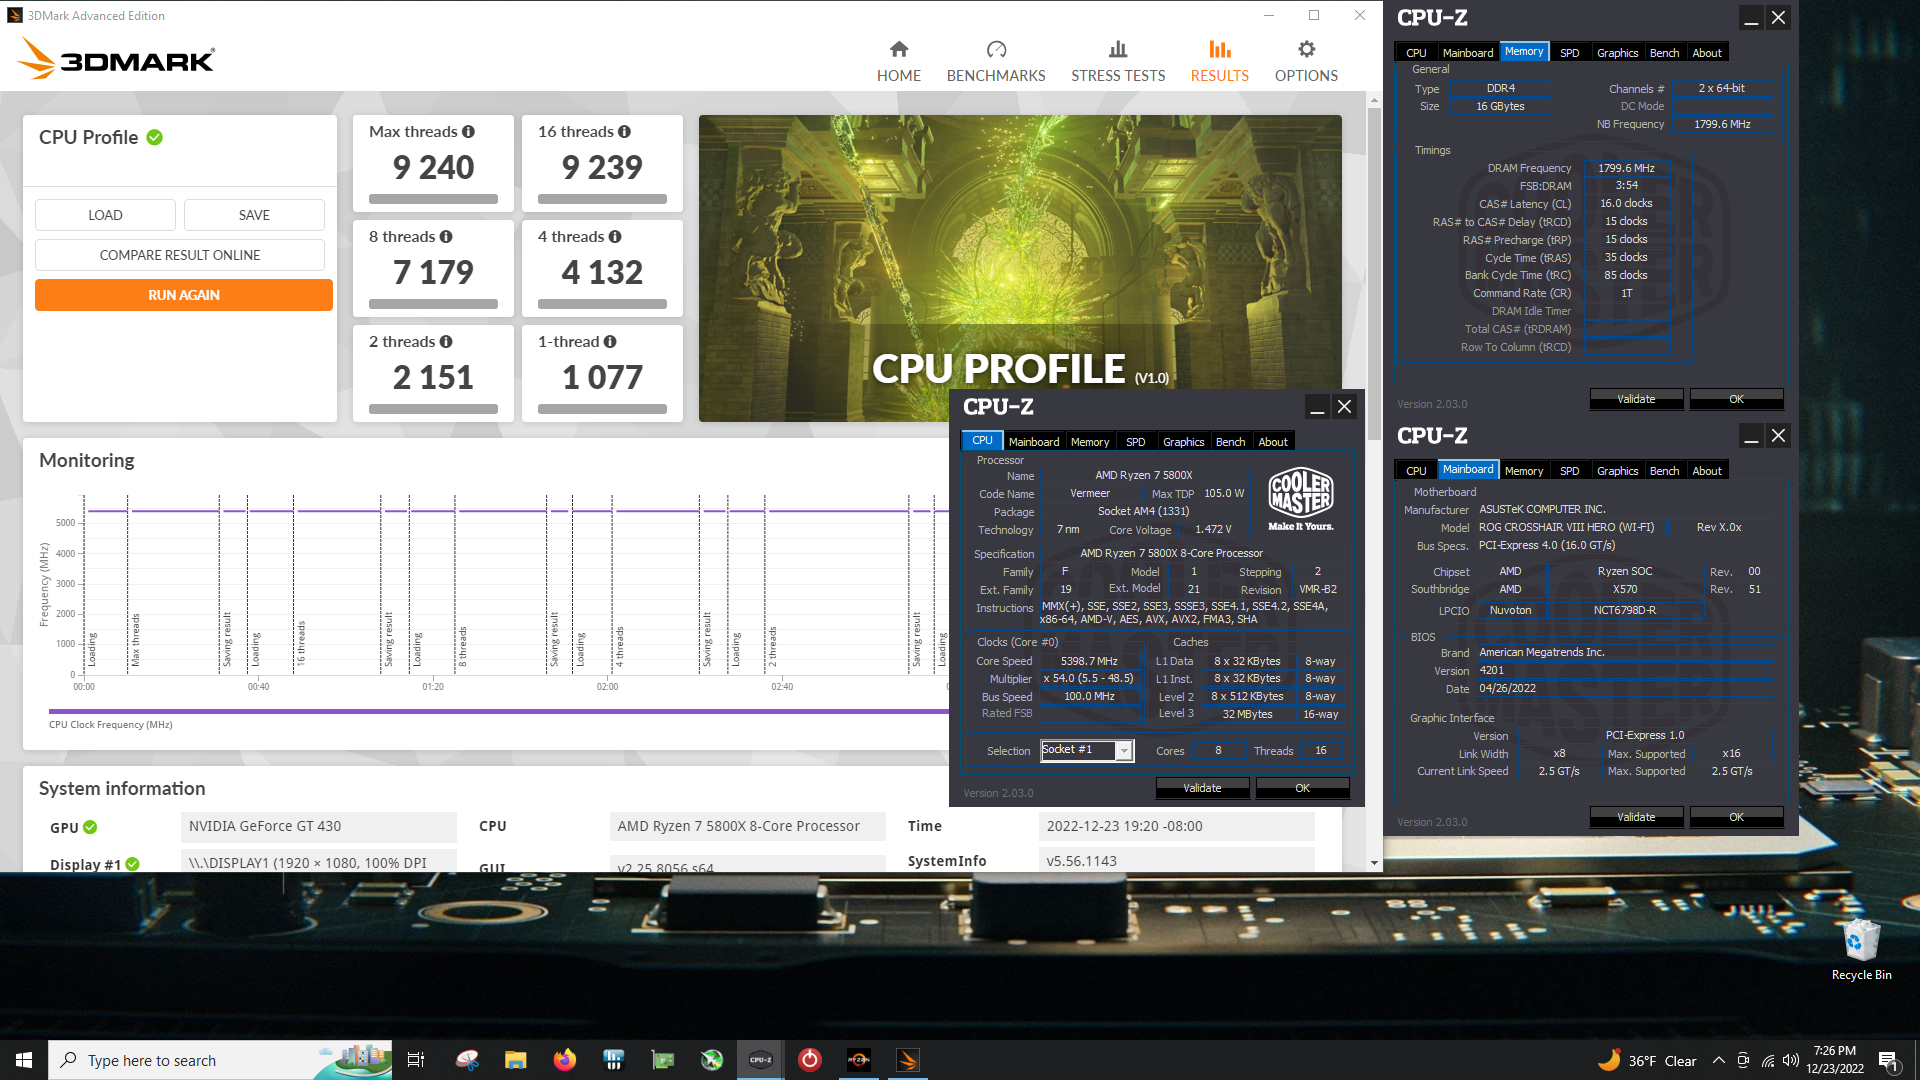Click the info icon beside Max threads

click(x=468, y=132)
